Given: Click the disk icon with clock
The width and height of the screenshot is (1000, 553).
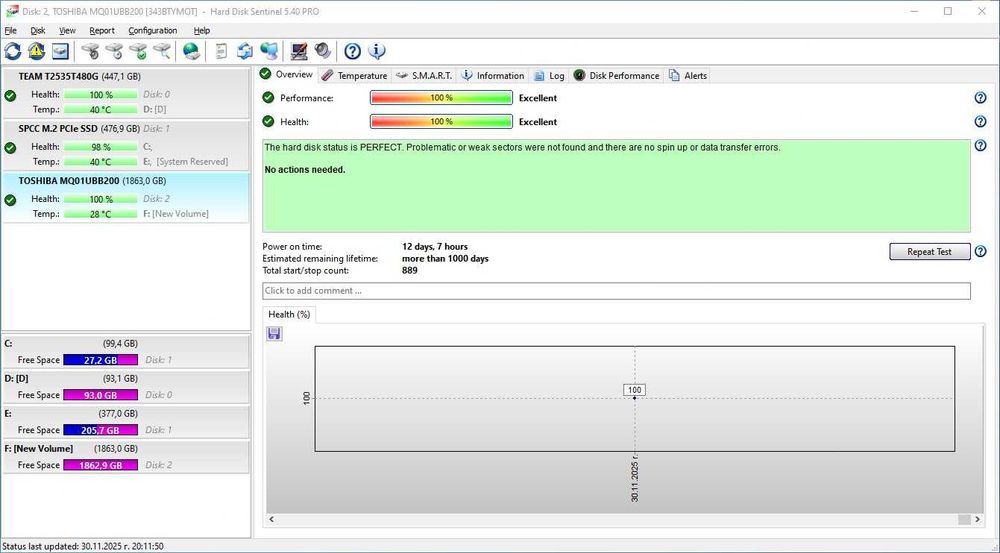Looking at the screenshot, I should [114, 51].
